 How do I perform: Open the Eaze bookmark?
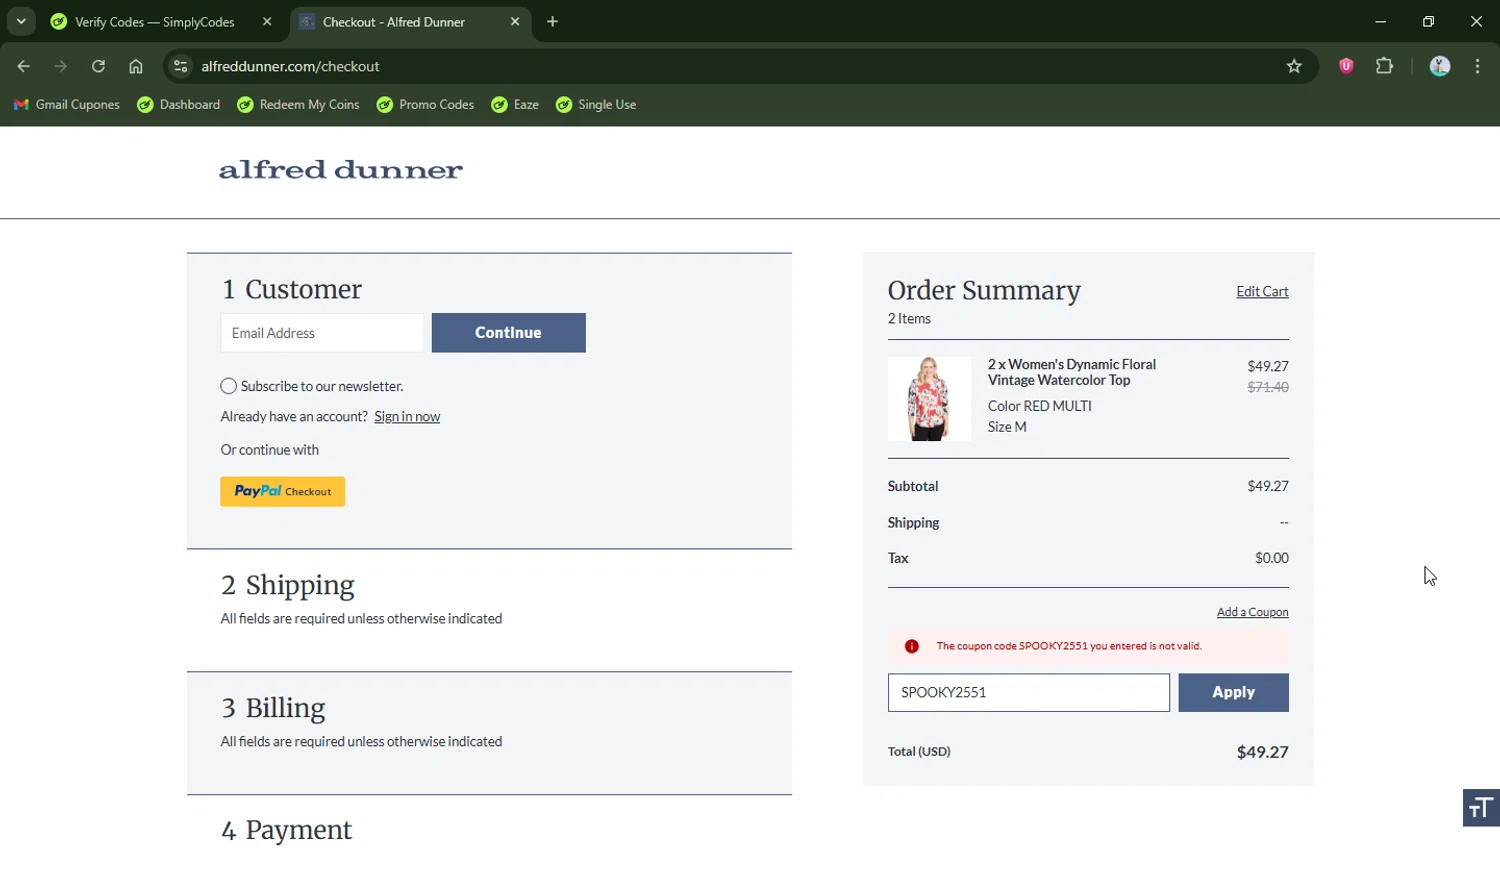point(516,105)
